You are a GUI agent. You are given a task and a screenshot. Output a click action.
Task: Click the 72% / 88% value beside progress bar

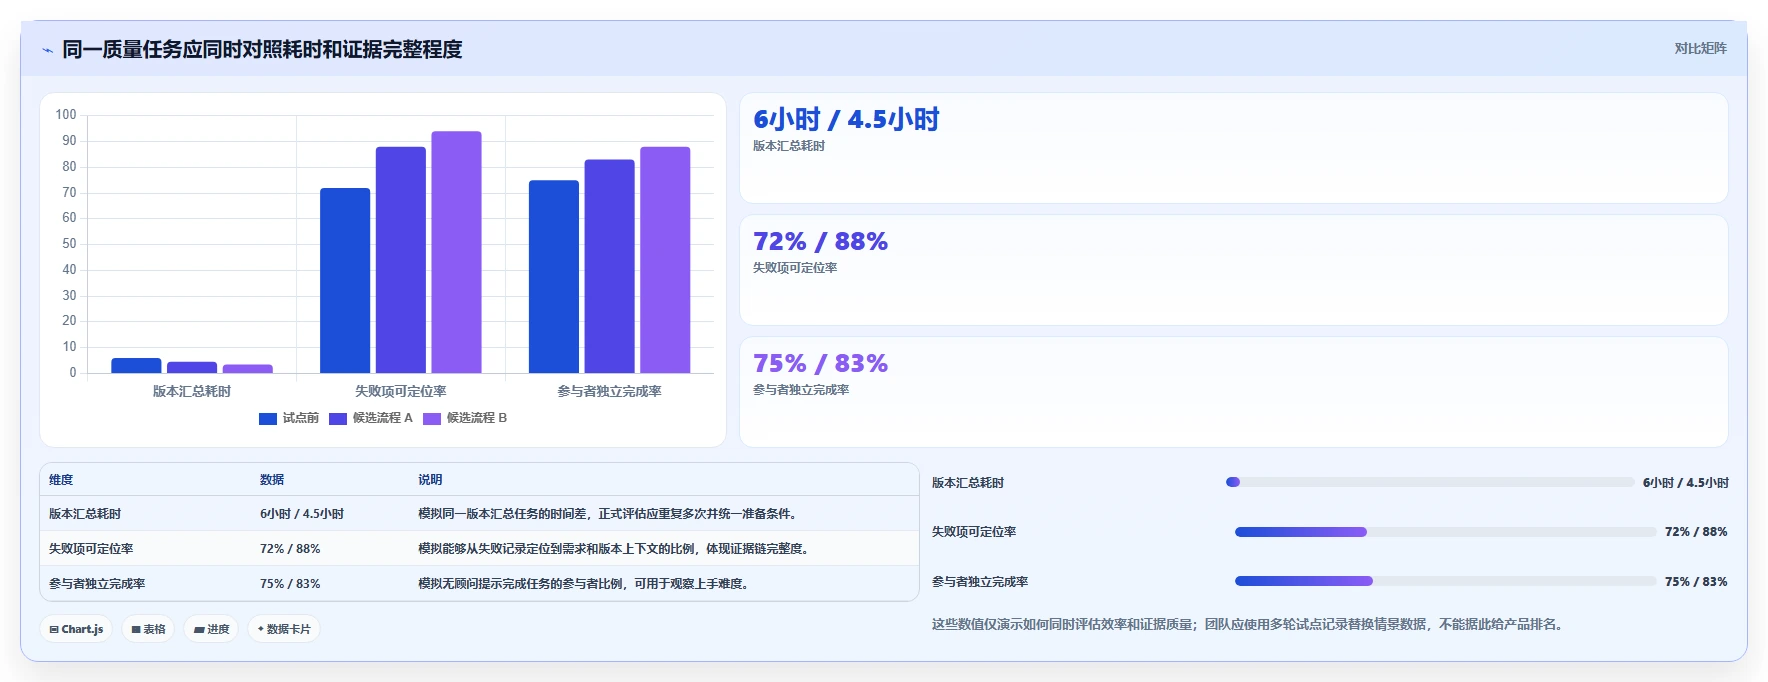[1696, 532]
